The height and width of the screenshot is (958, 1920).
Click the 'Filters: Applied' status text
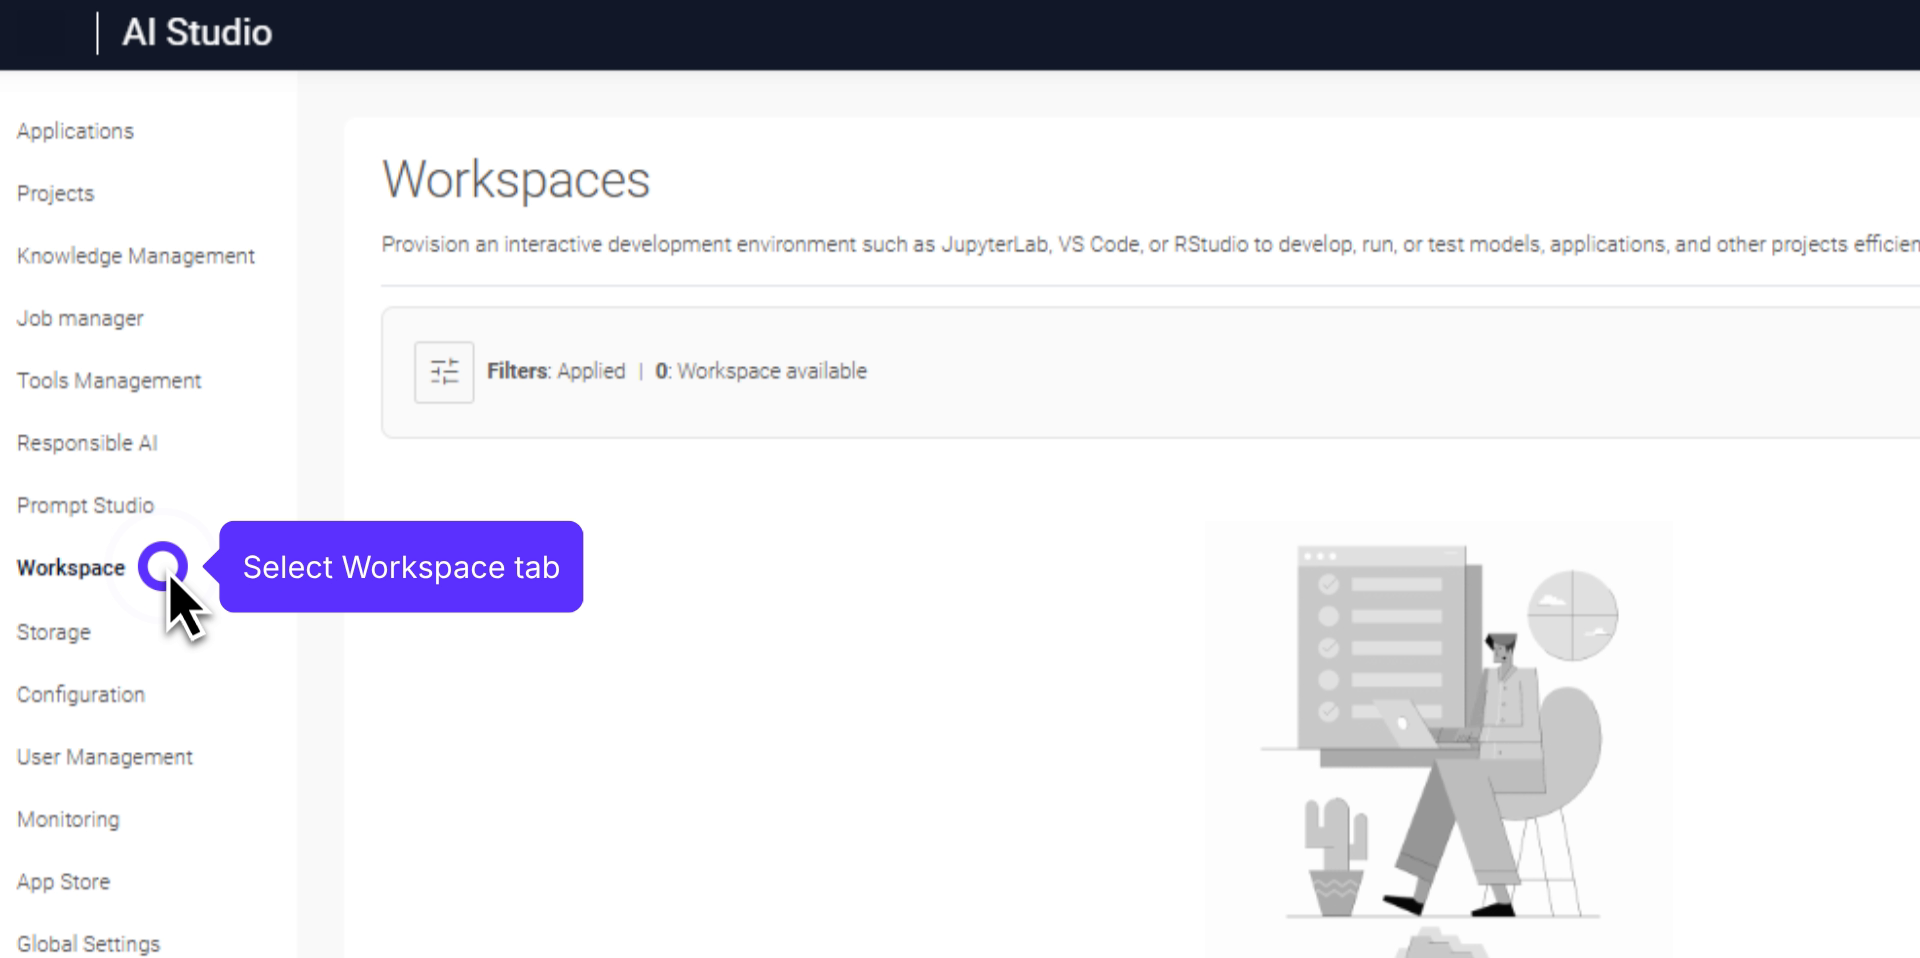[556, 371]
